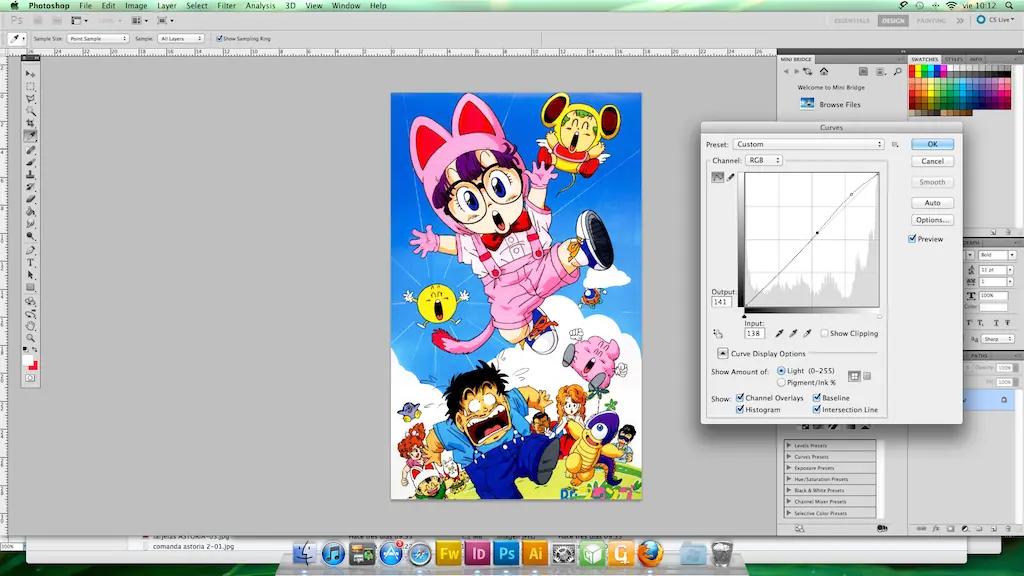The width and height of the screenshot is (1024, 576).
Task: Click the Mini Bridge home icon
Action: (824, 71)
